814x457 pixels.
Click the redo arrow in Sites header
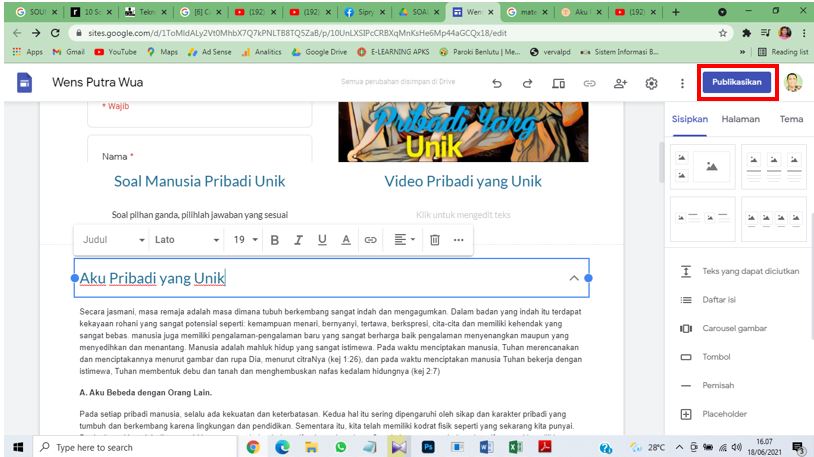[x=527, y=84]
